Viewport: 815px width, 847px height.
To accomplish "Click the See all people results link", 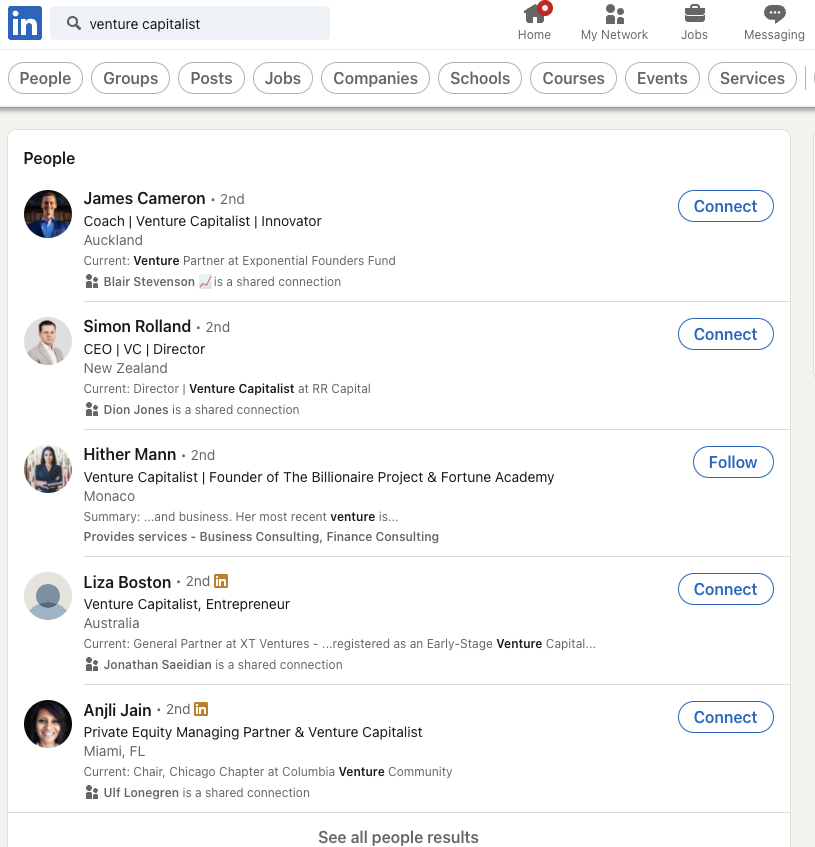I will pyautogui.click(x=398, y=837).
